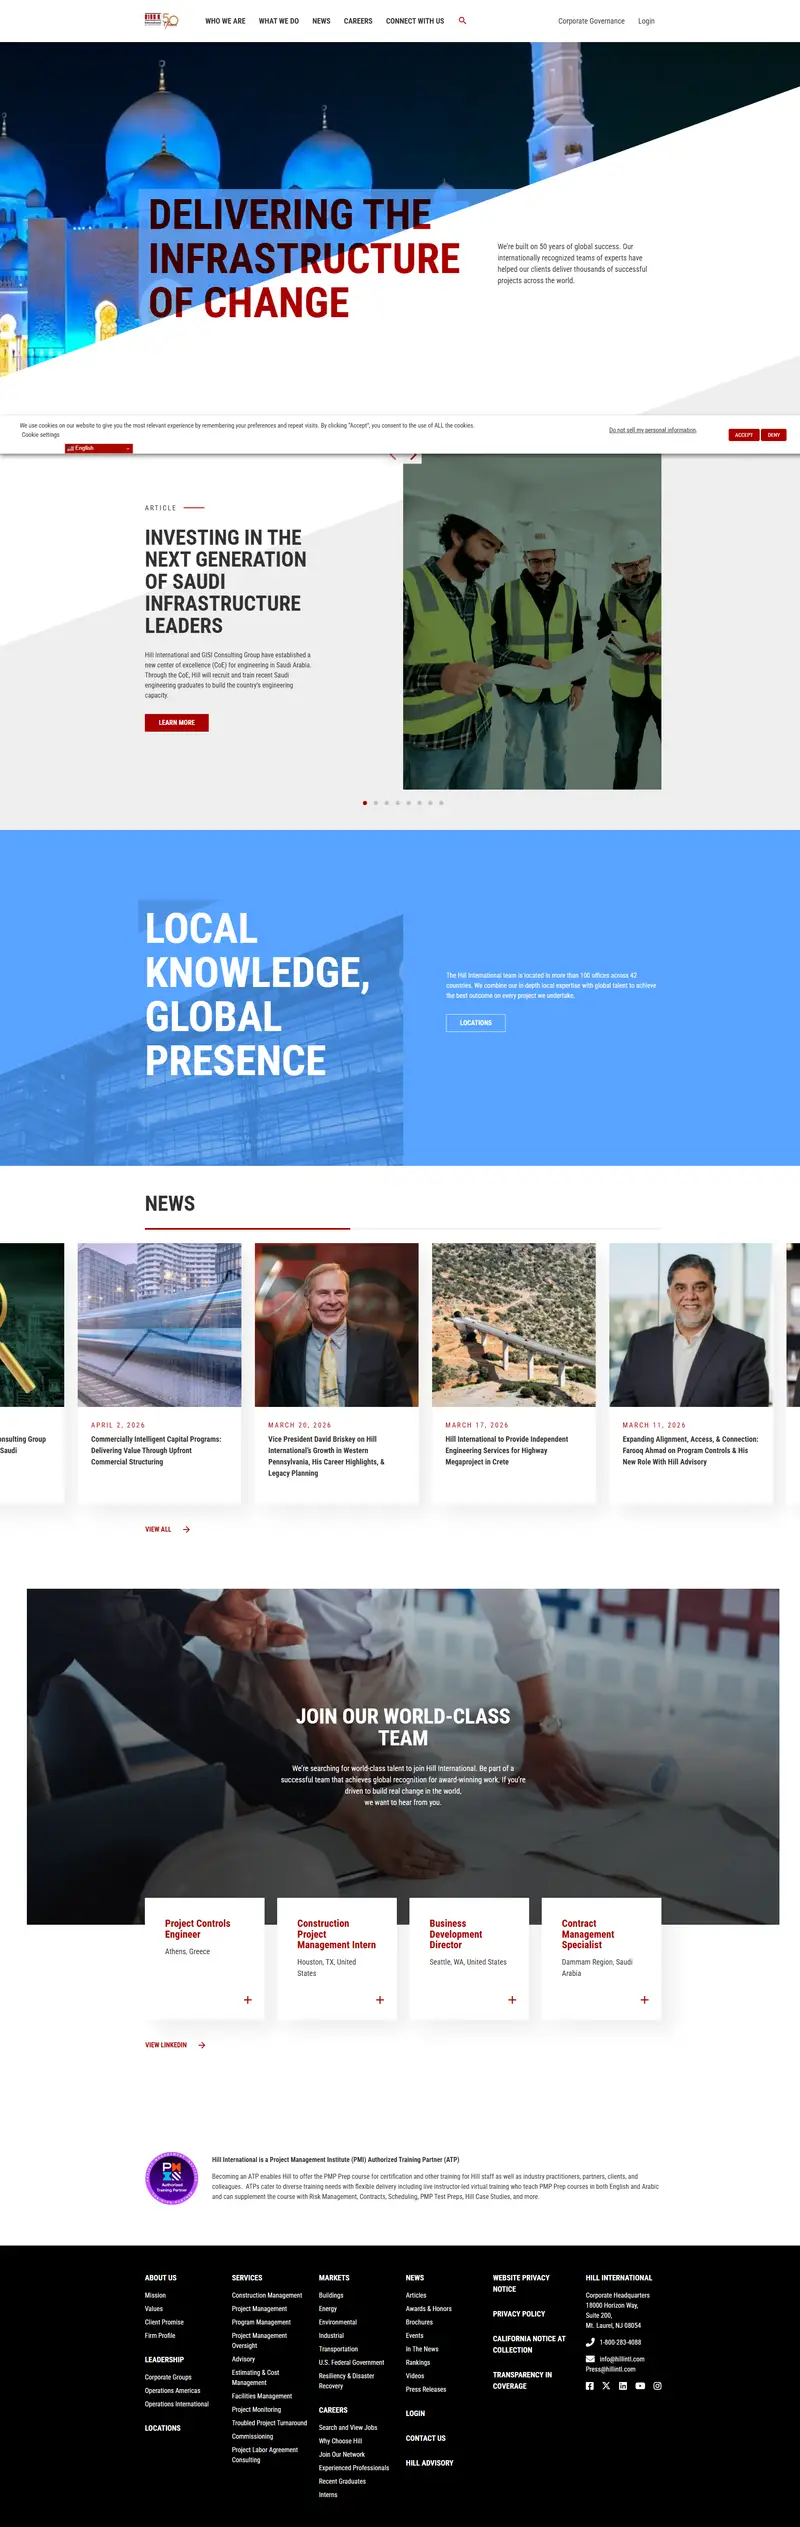Viewport: 800px width, 2527px height.
Task: Open the News menu item
Action: 321,21
